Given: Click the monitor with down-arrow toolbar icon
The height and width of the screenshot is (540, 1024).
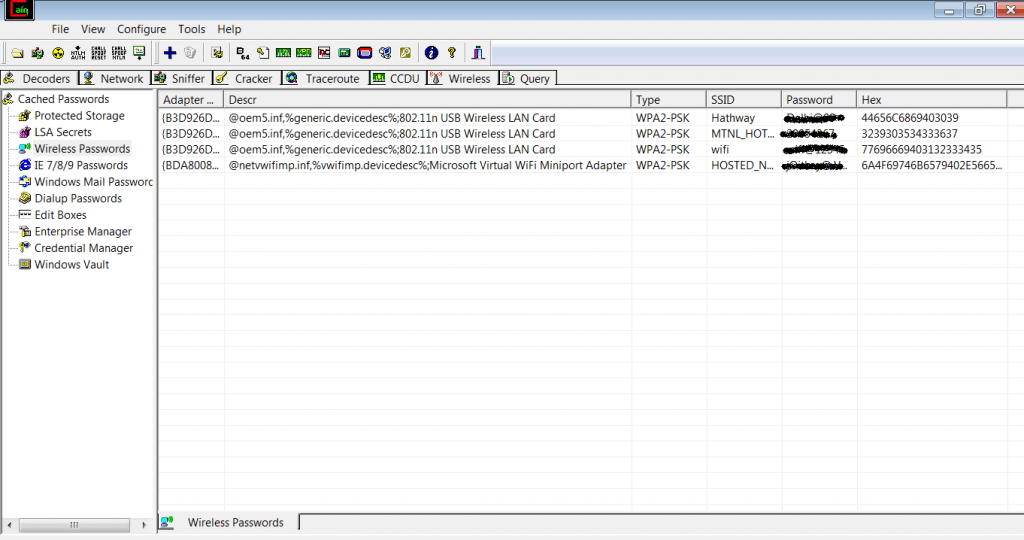Looking at the screenshot, I should [x=139, y=53].
